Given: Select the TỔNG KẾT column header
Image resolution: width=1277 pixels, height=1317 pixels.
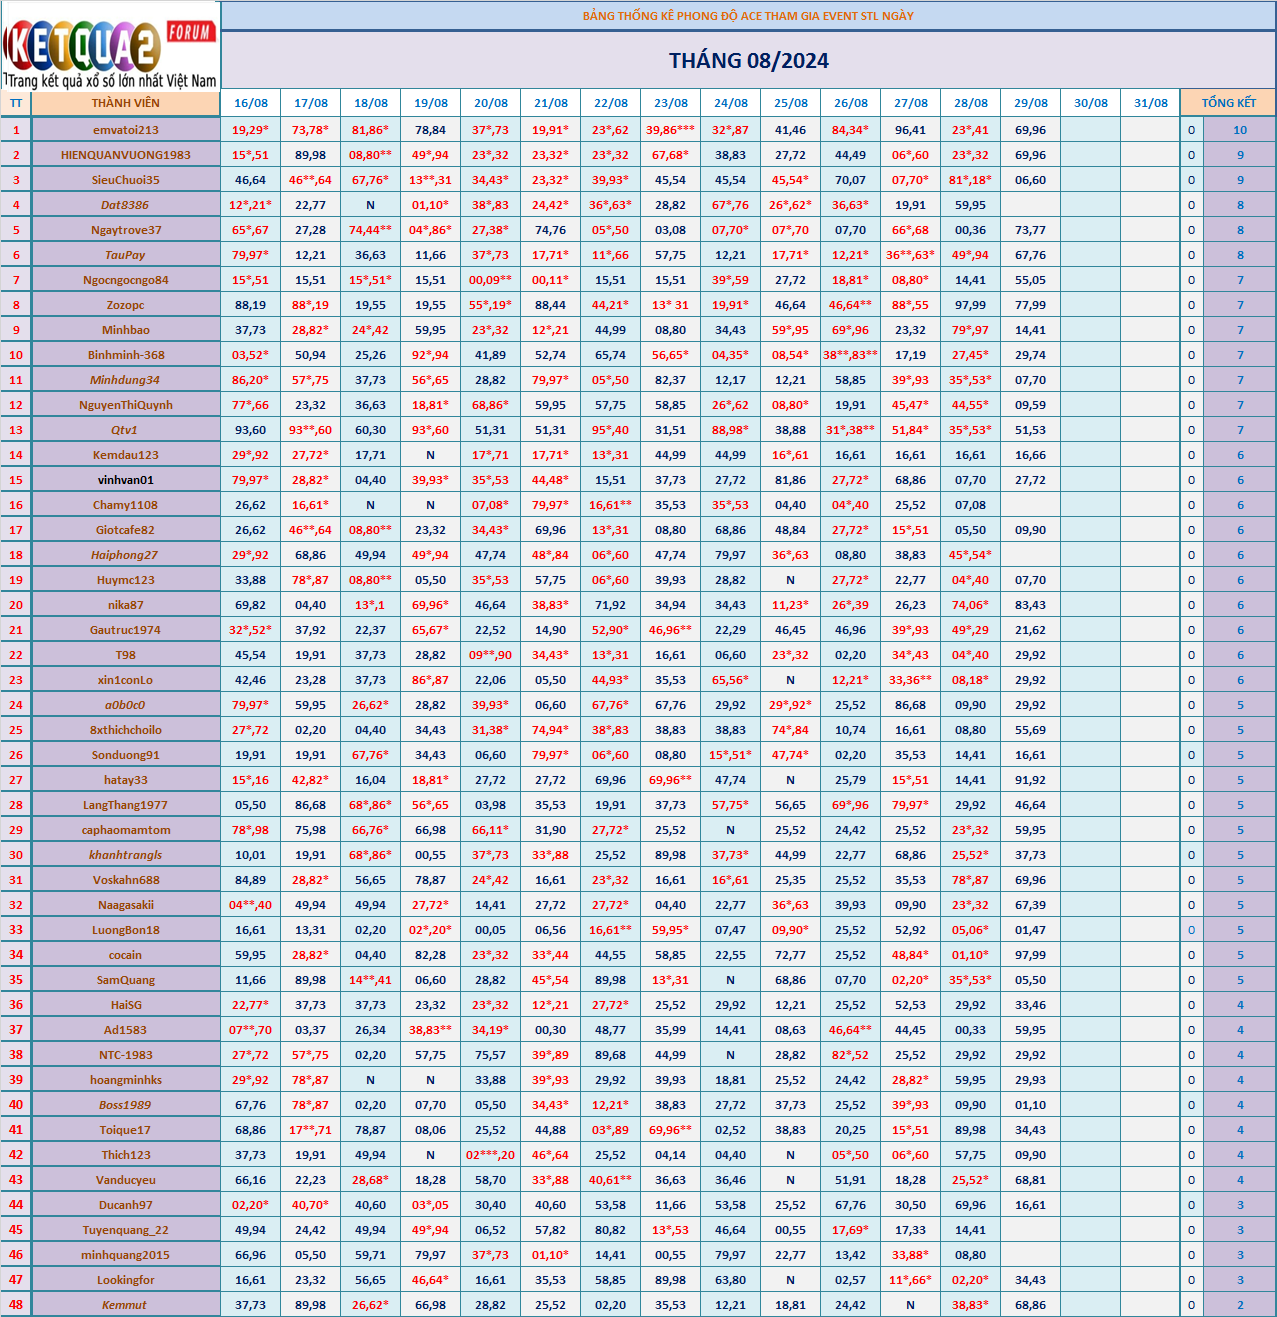Looking at the screenshot, I should click(x=1228, y=103).
